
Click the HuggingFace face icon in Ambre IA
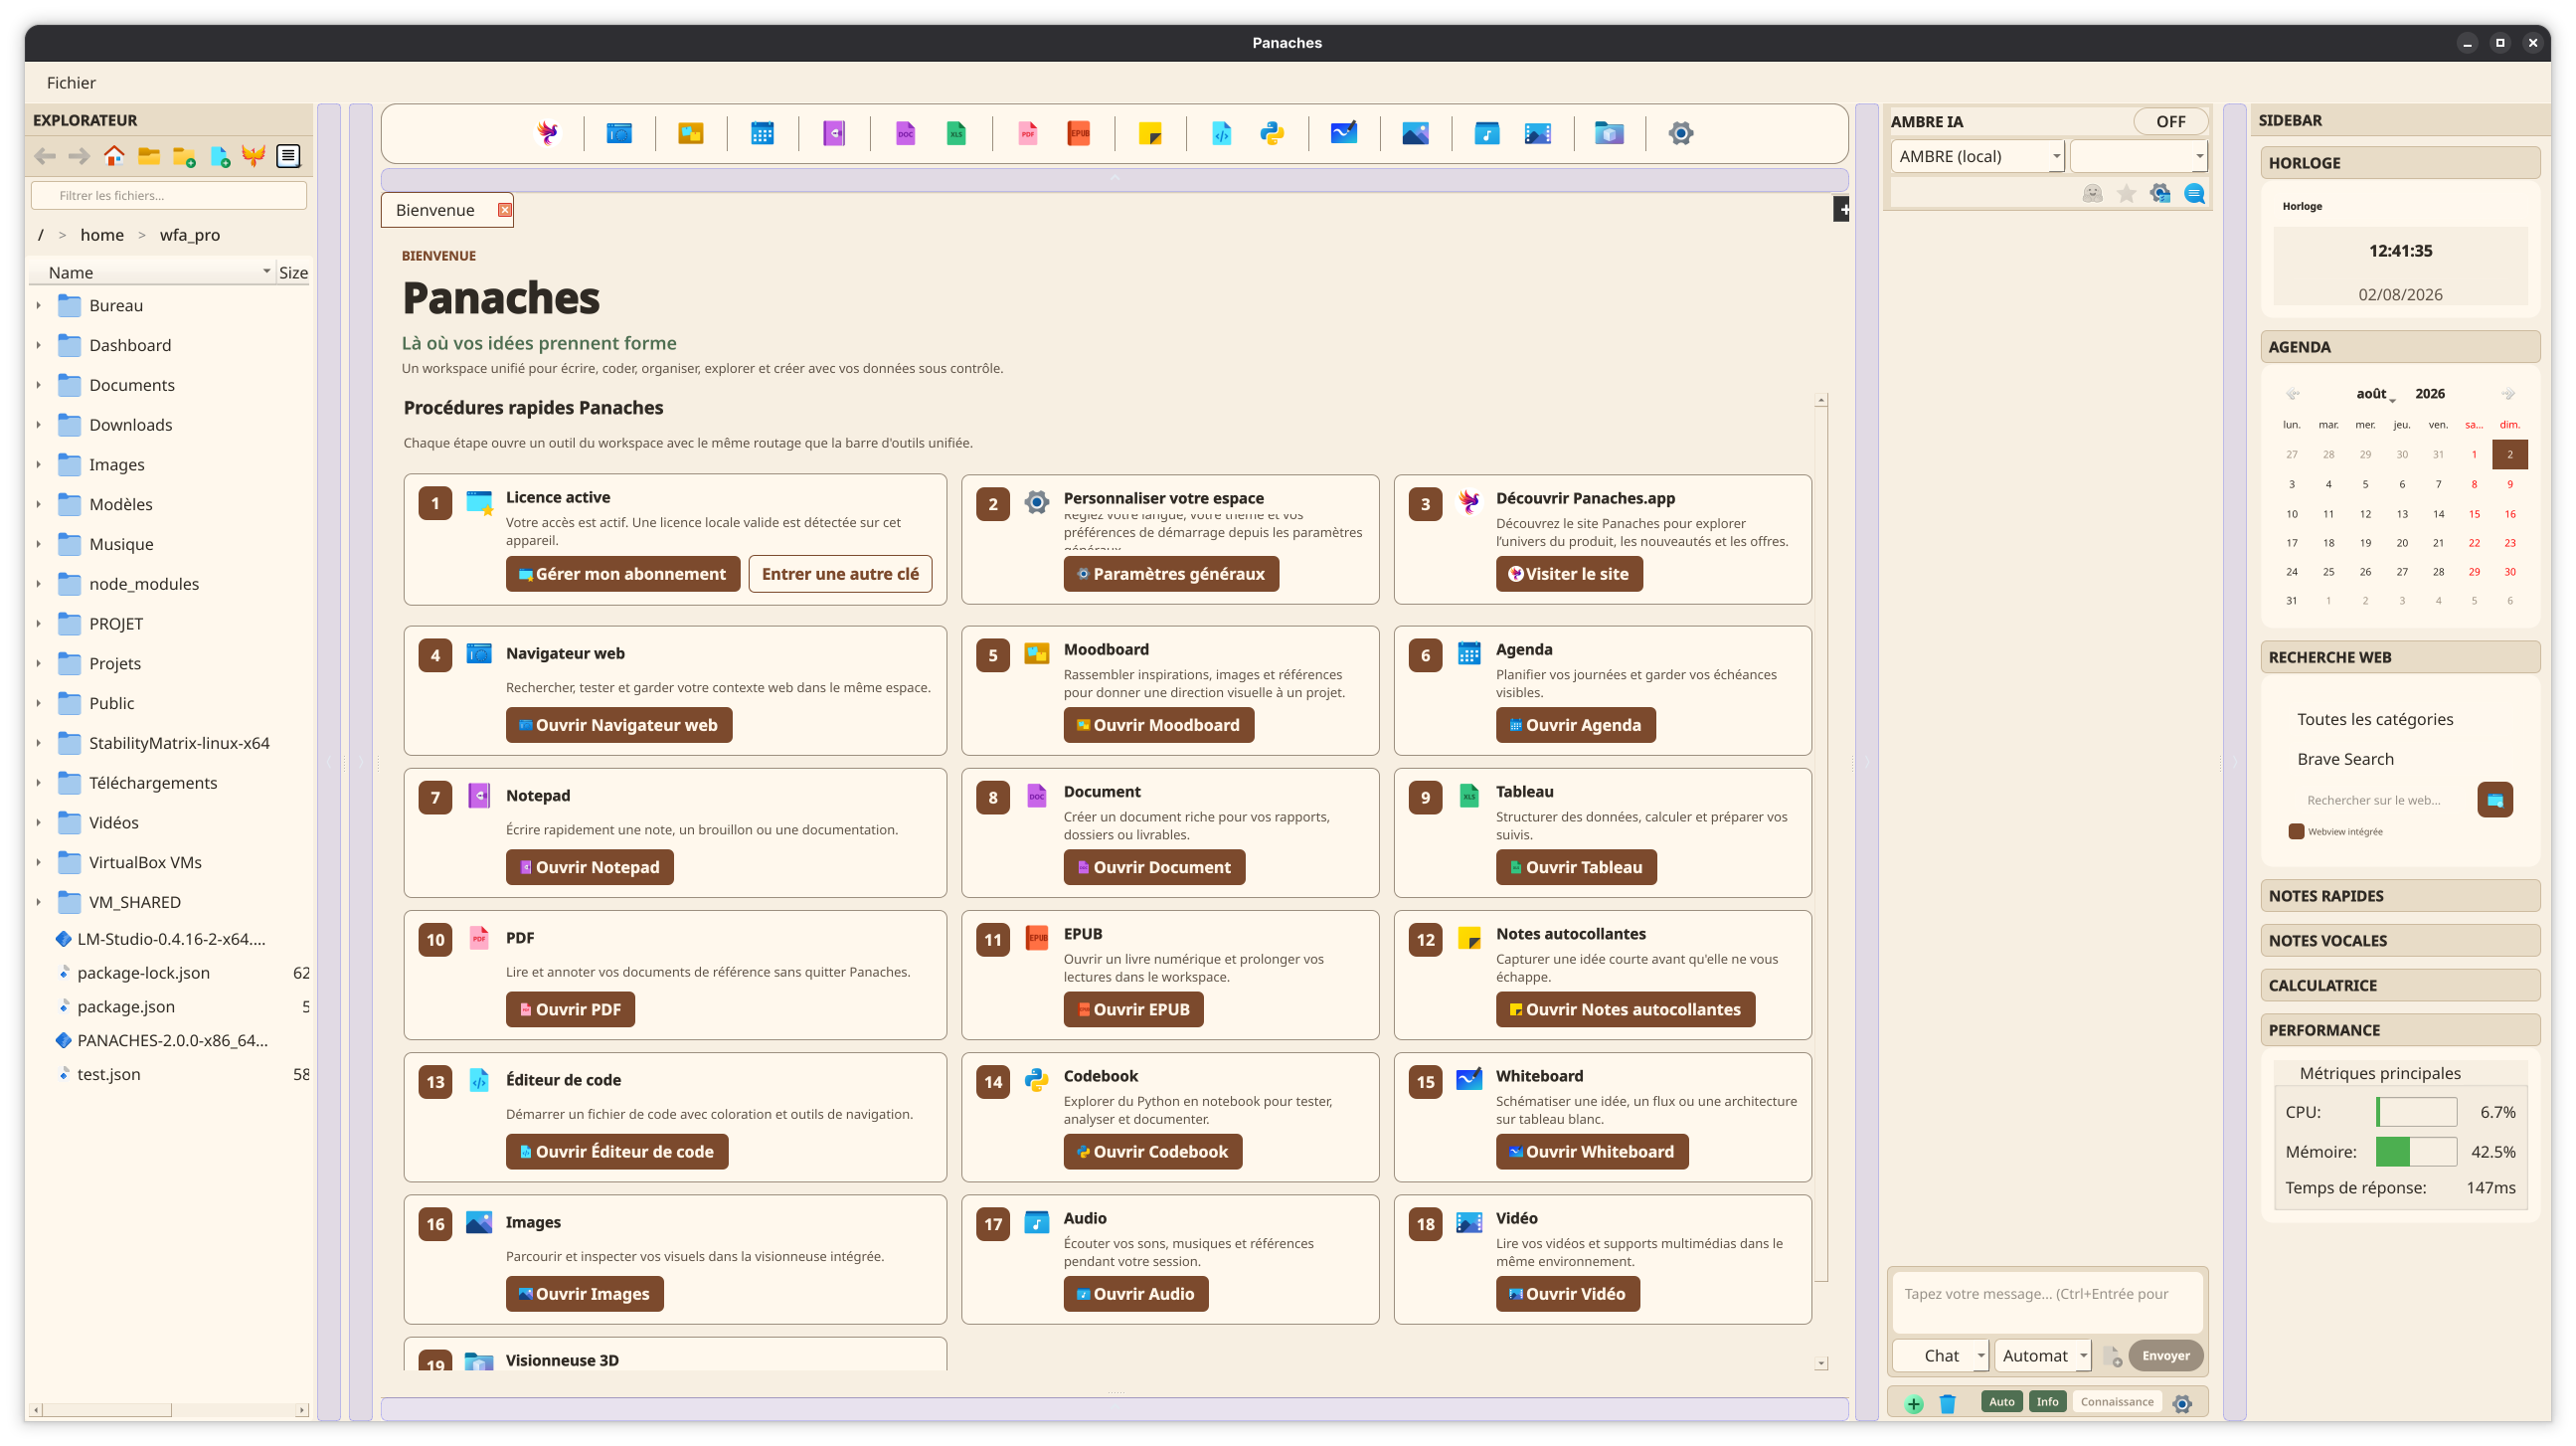tap(2092, 194)
